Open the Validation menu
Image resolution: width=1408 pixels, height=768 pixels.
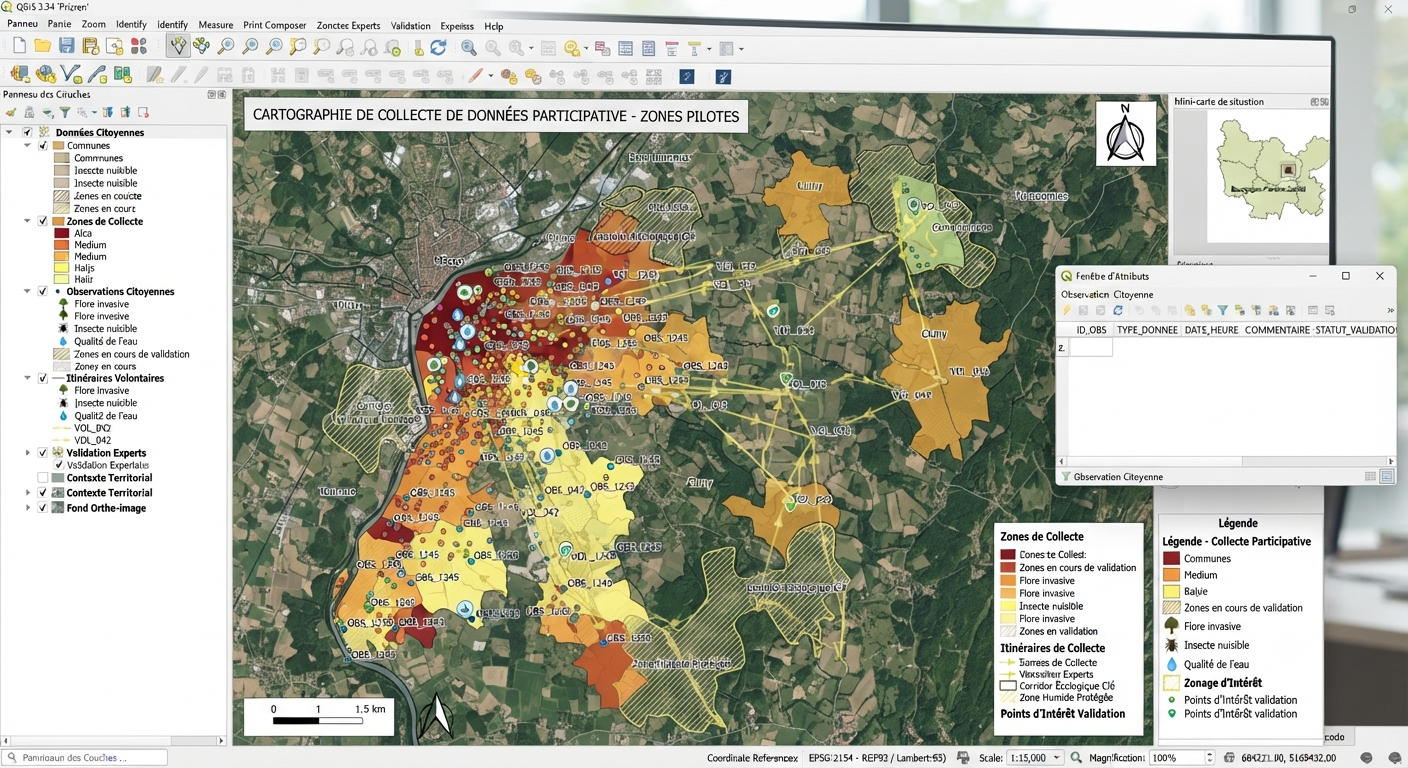click(x=411, y=24)
